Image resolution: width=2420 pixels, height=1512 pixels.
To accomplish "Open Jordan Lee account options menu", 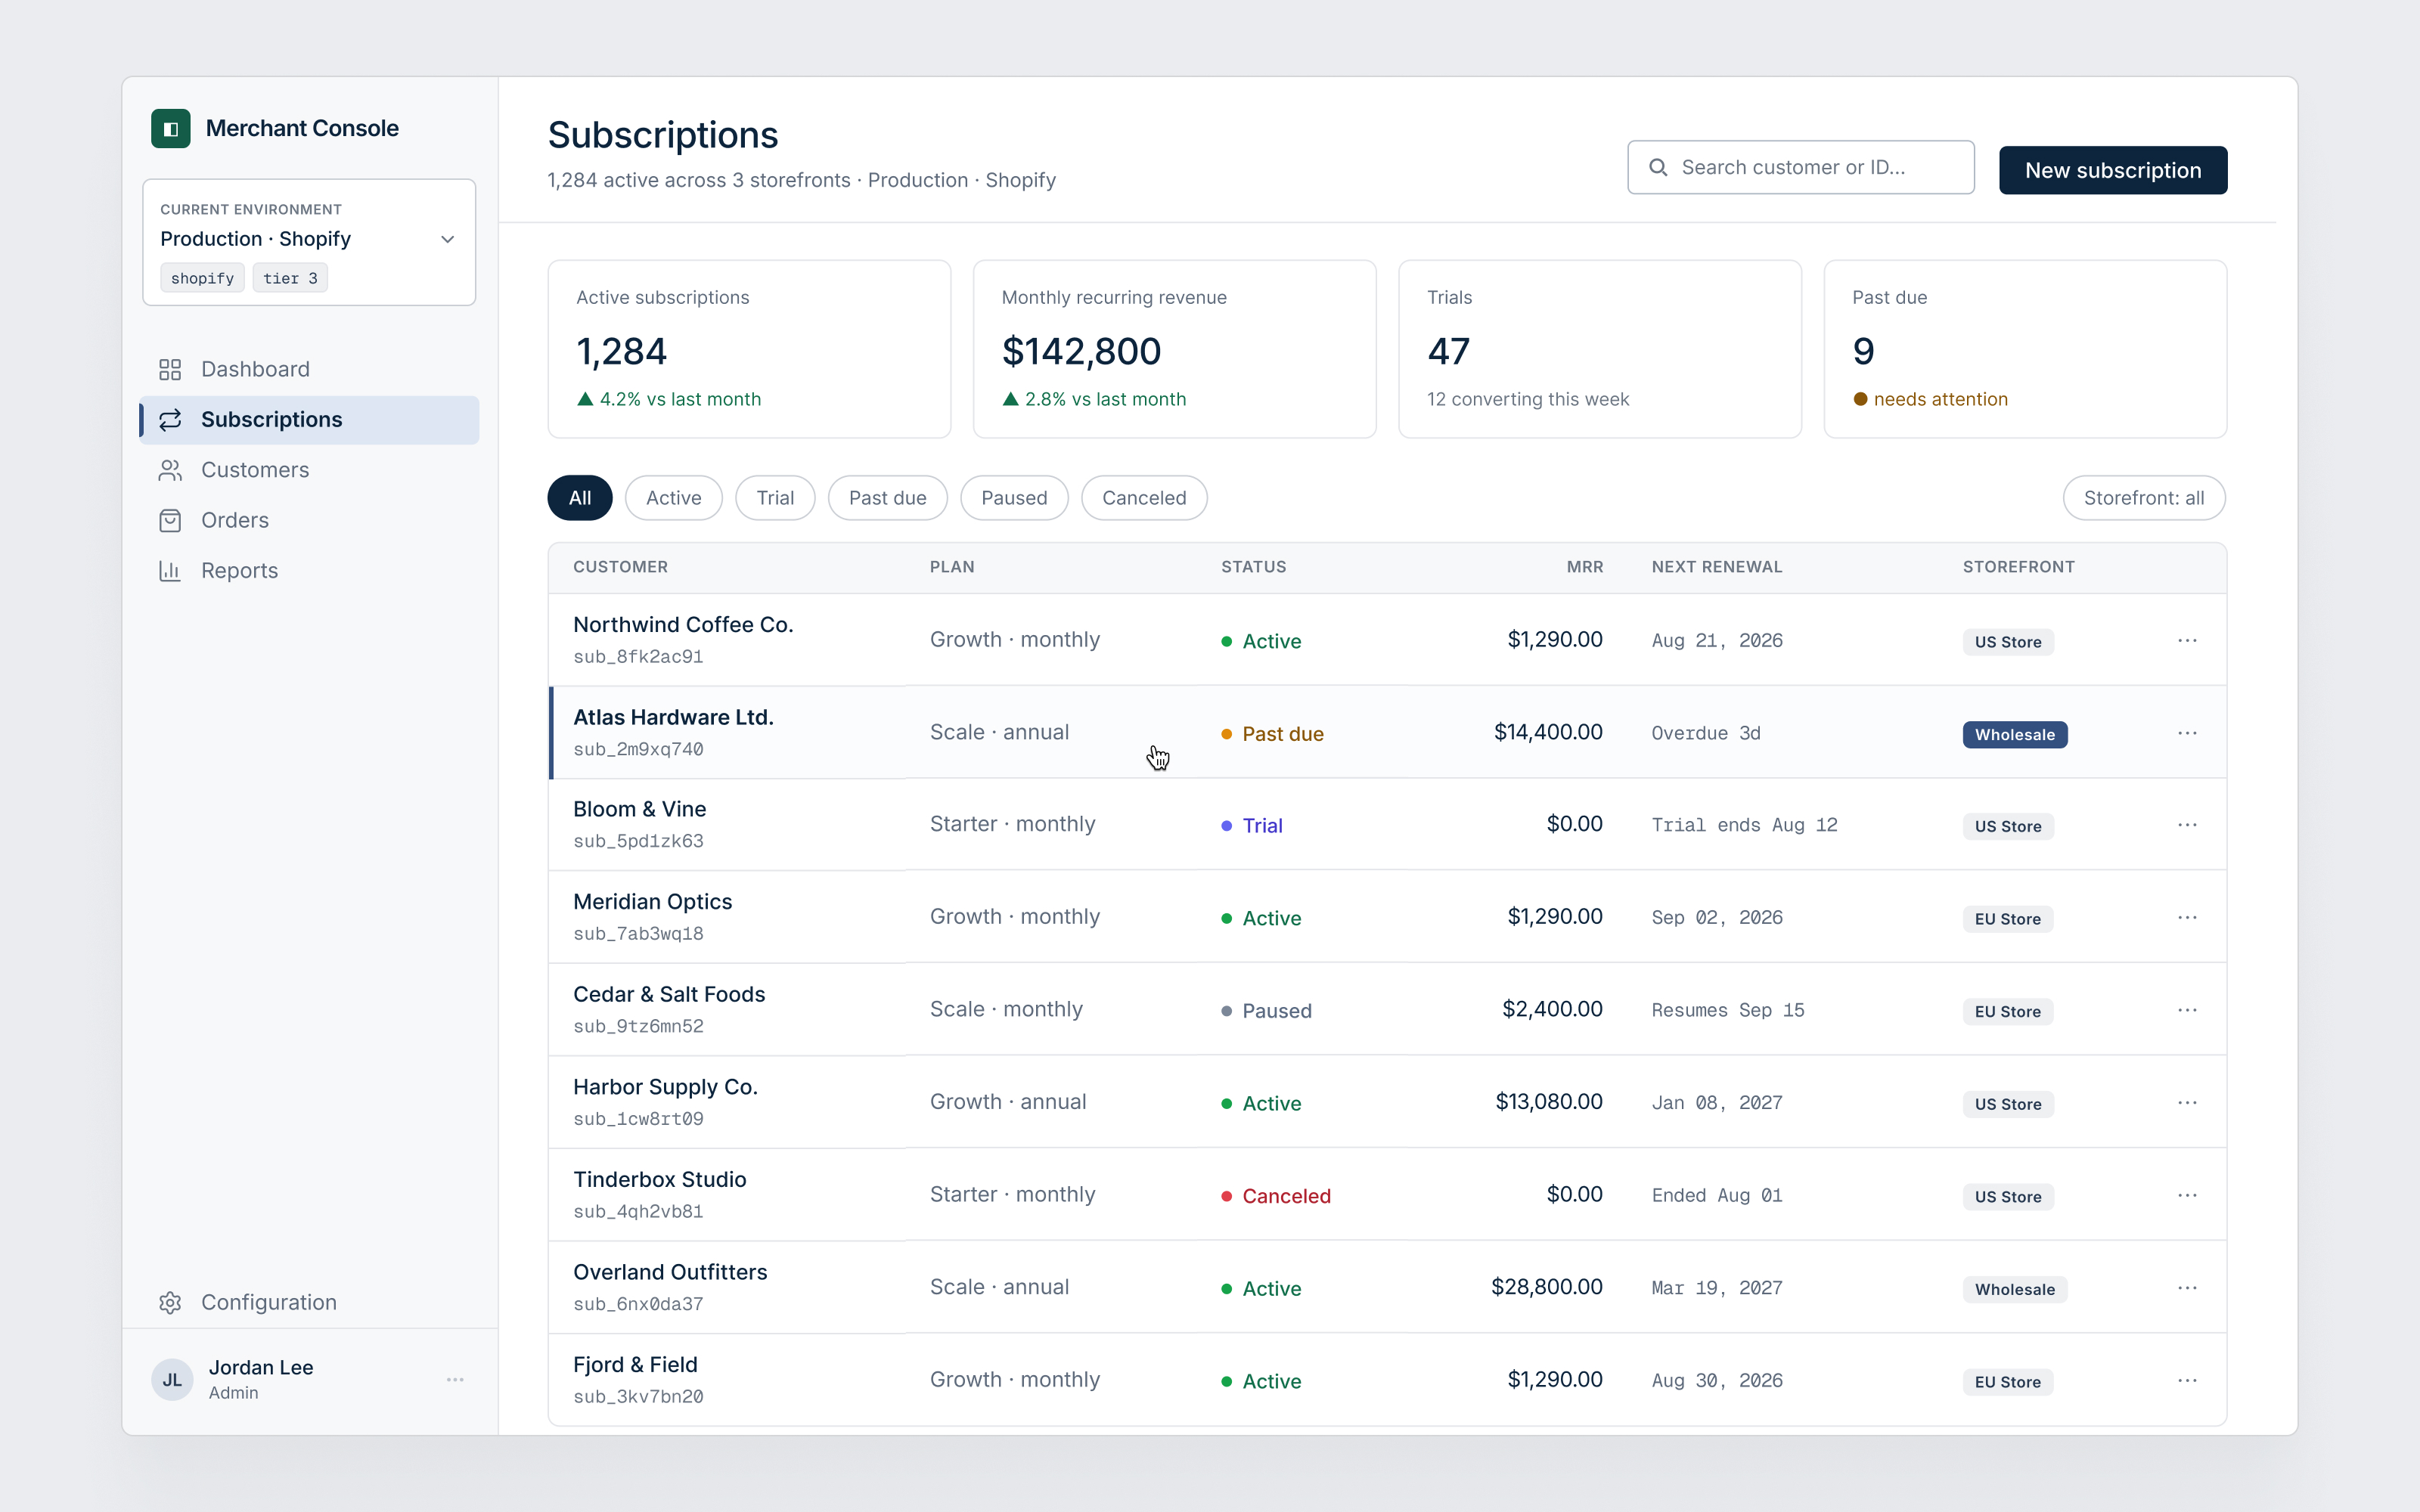I will [455, 1380].
